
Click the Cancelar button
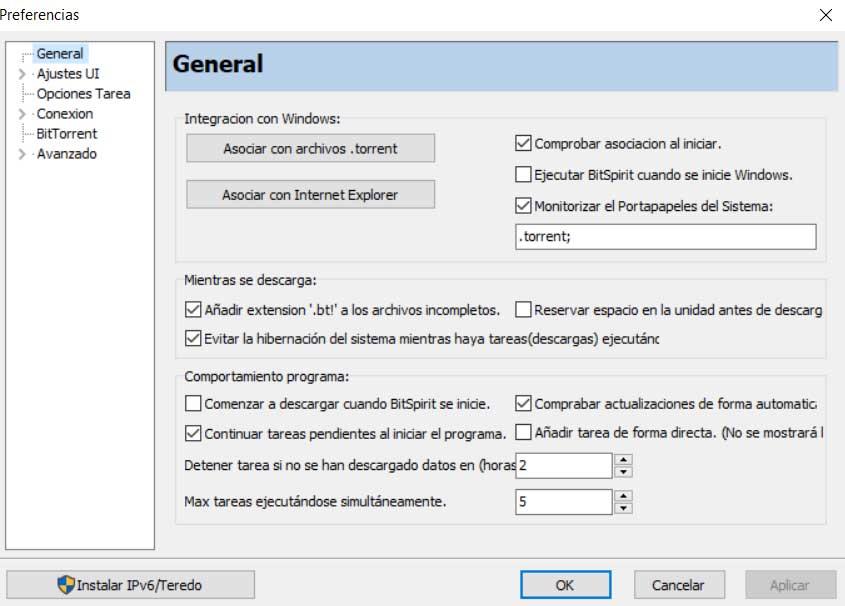[679, 585]
